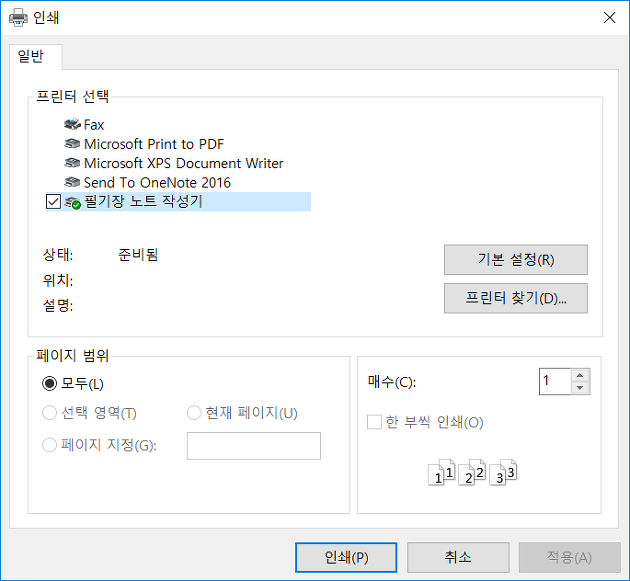
Task: Increase the copies count with the up arrow
Action: pos(580,375)
